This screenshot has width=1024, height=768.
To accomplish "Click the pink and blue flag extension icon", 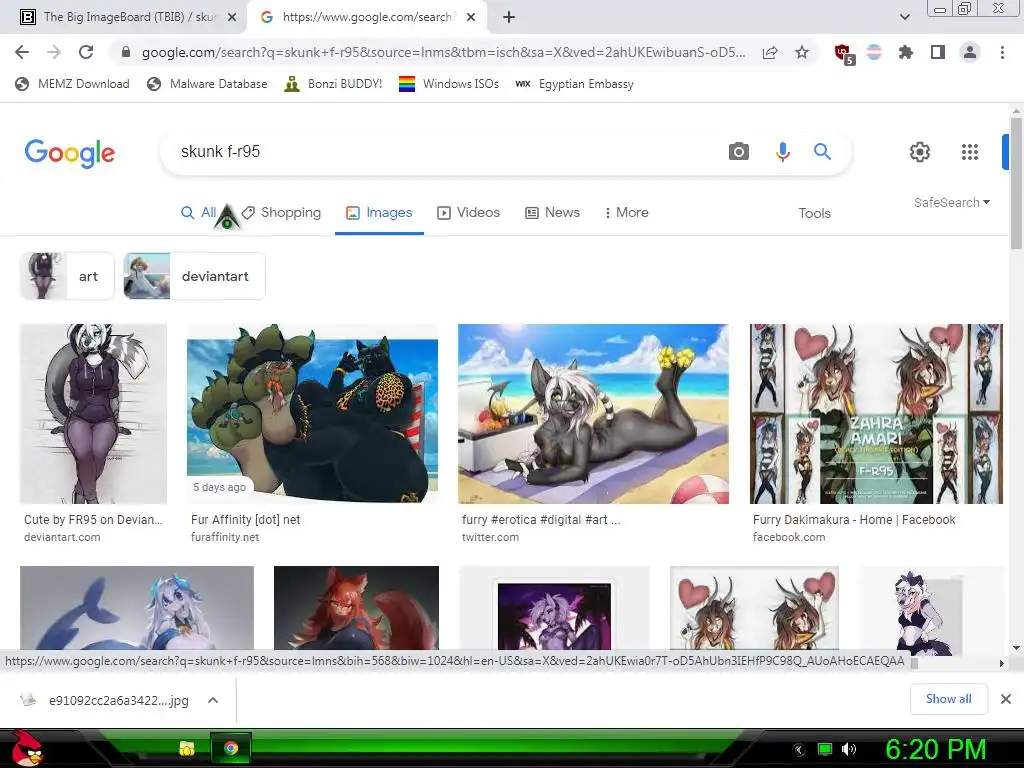I will point(874,52).
